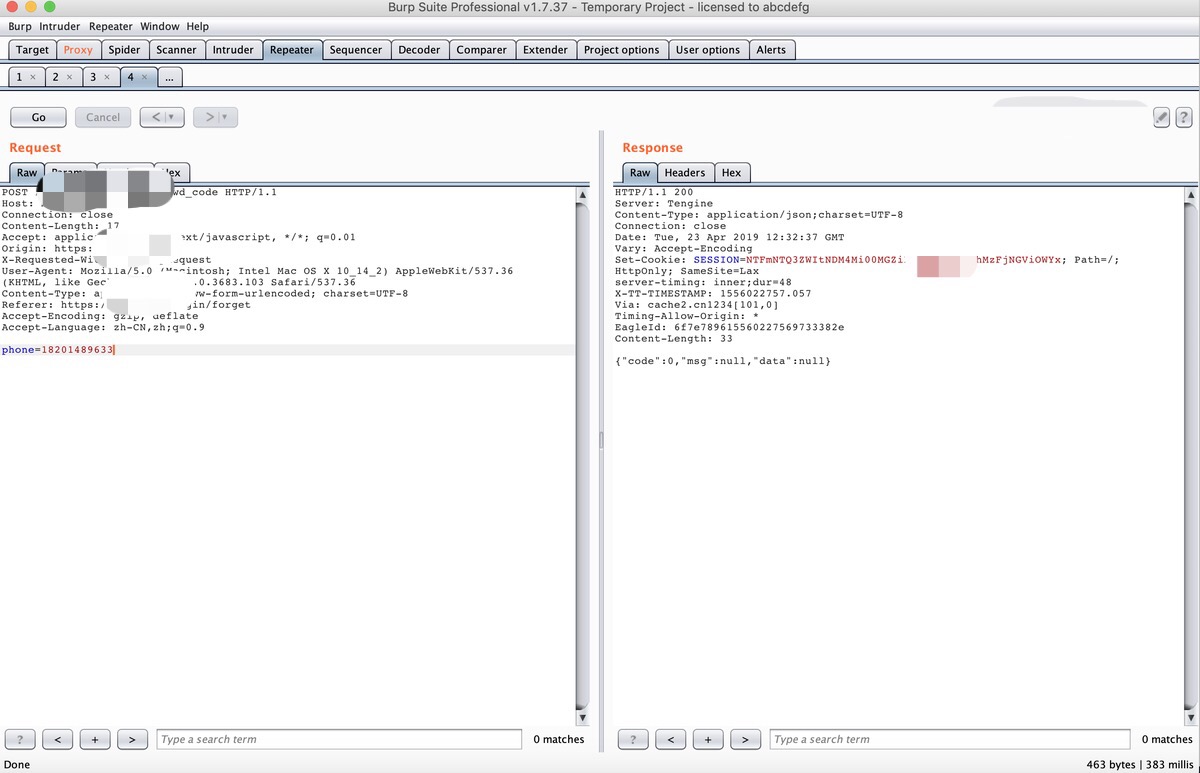Open the help question mark icon at top right
This screenshot has height=773, width=1200.
[1183, 117]
